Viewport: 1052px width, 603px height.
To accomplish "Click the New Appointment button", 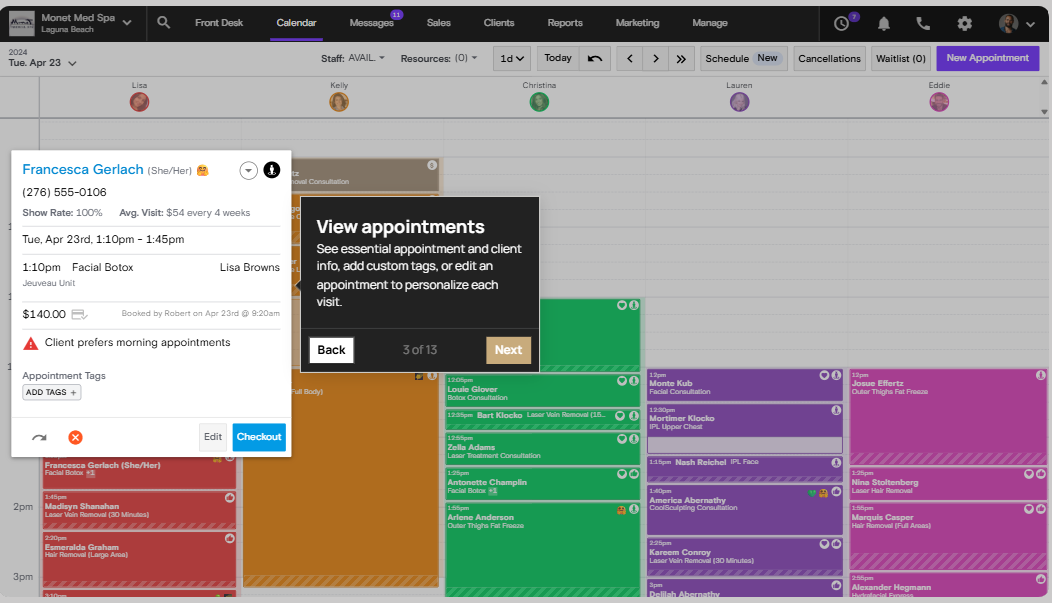I will click(988, 58).
